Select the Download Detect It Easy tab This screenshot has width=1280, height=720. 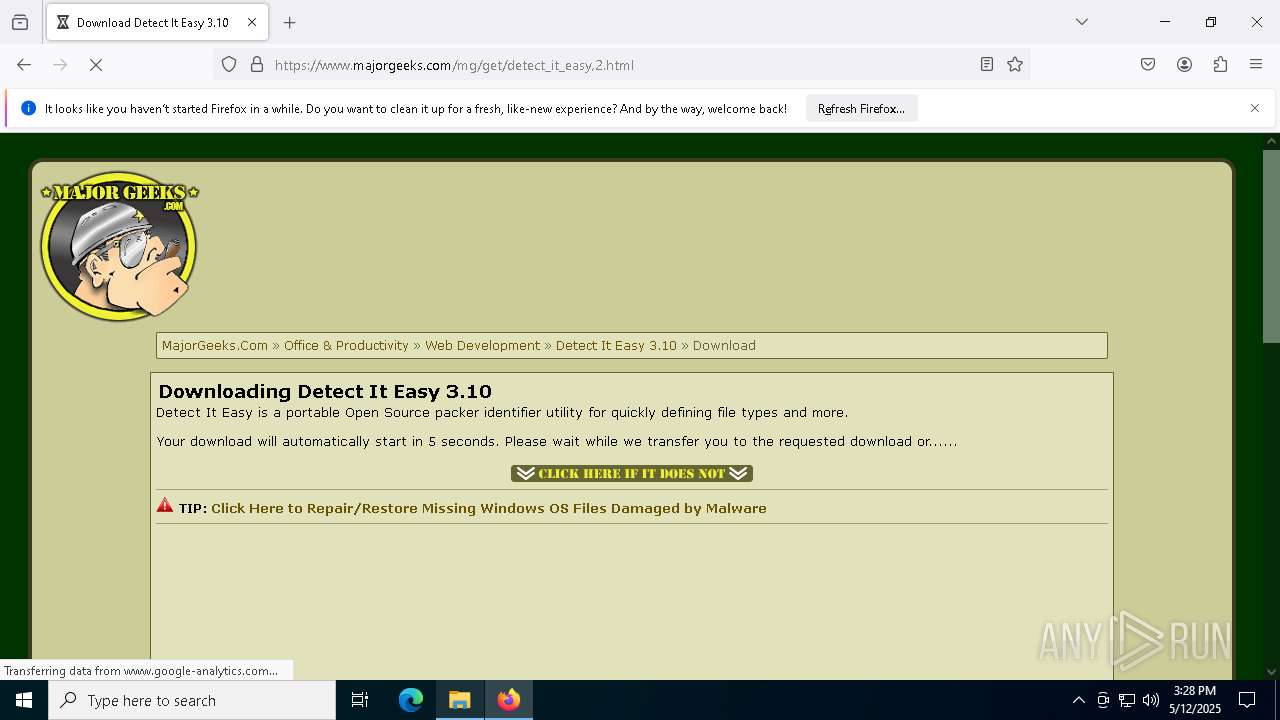(156, 22)
